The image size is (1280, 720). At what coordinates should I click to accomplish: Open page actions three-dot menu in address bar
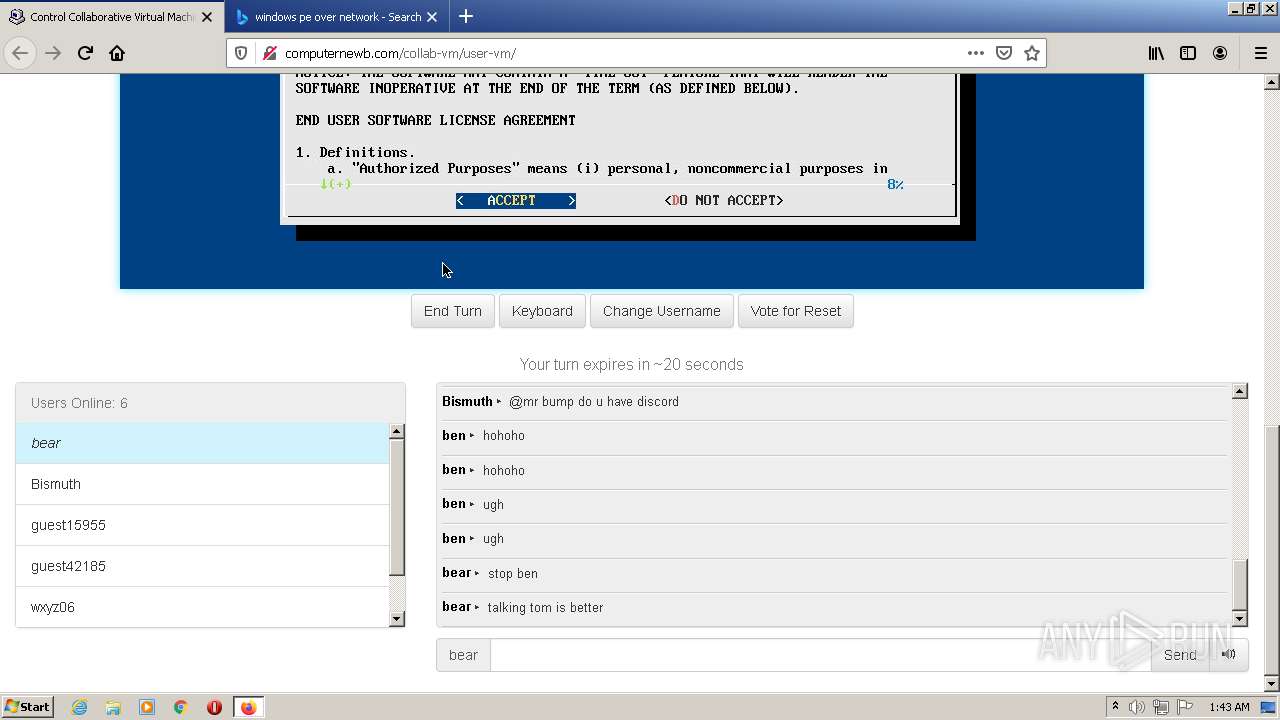click(x=975, y=53)
